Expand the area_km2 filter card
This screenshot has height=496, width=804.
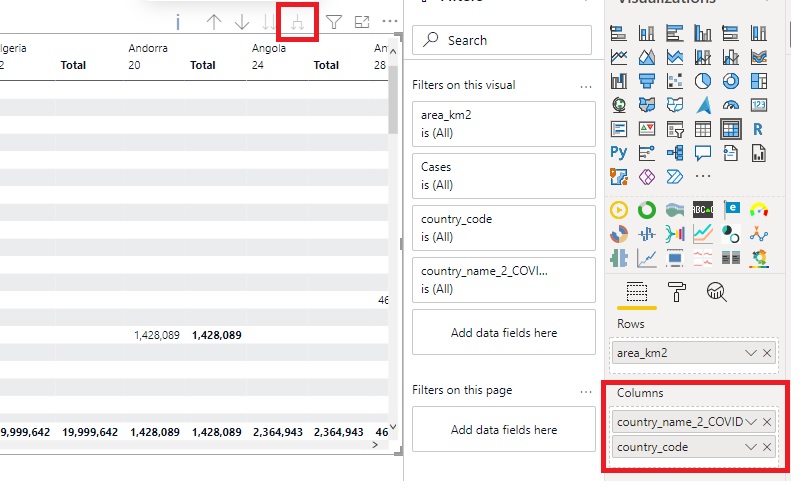pos(504,124)
